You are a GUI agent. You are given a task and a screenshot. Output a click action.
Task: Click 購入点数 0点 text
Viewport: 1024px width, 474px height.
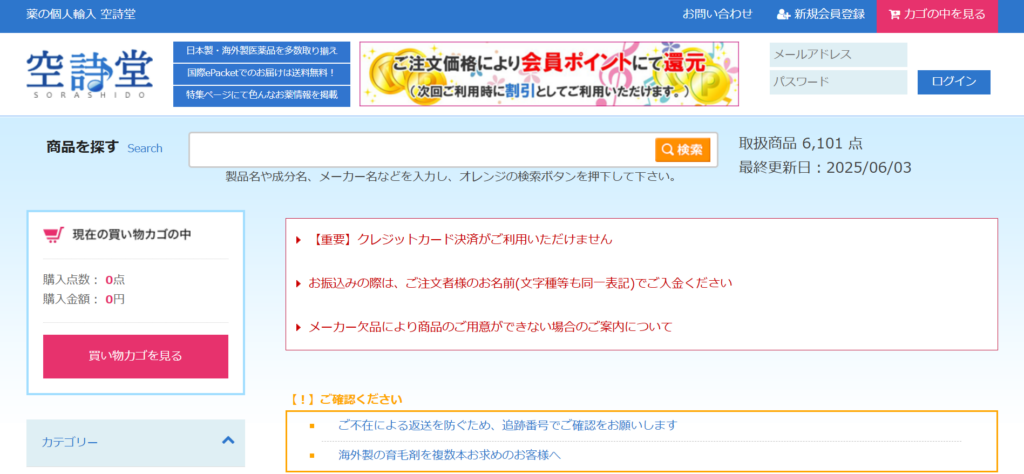84,280
